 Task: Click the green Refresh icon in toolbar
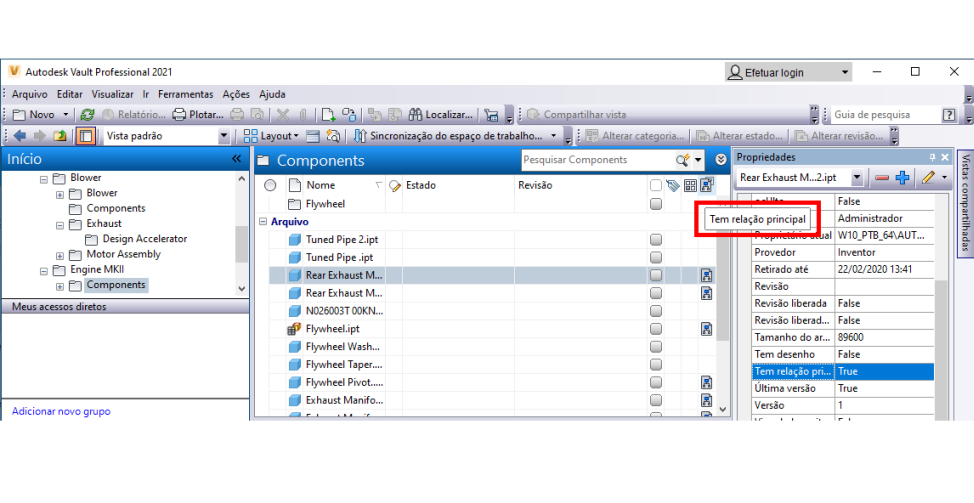88,115
